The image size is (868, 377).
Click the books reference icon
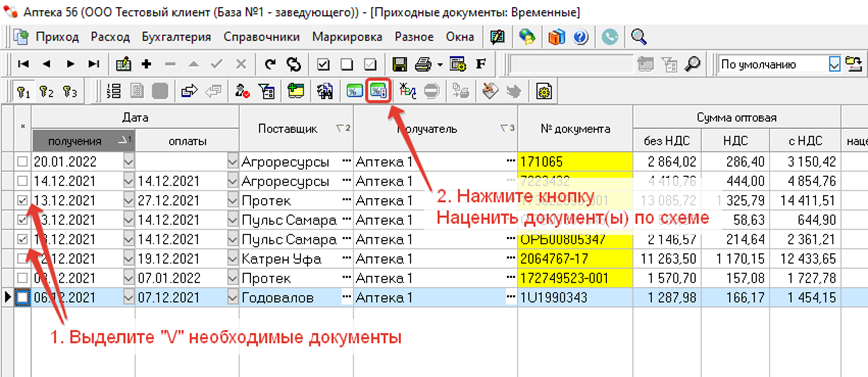point(557,37)
